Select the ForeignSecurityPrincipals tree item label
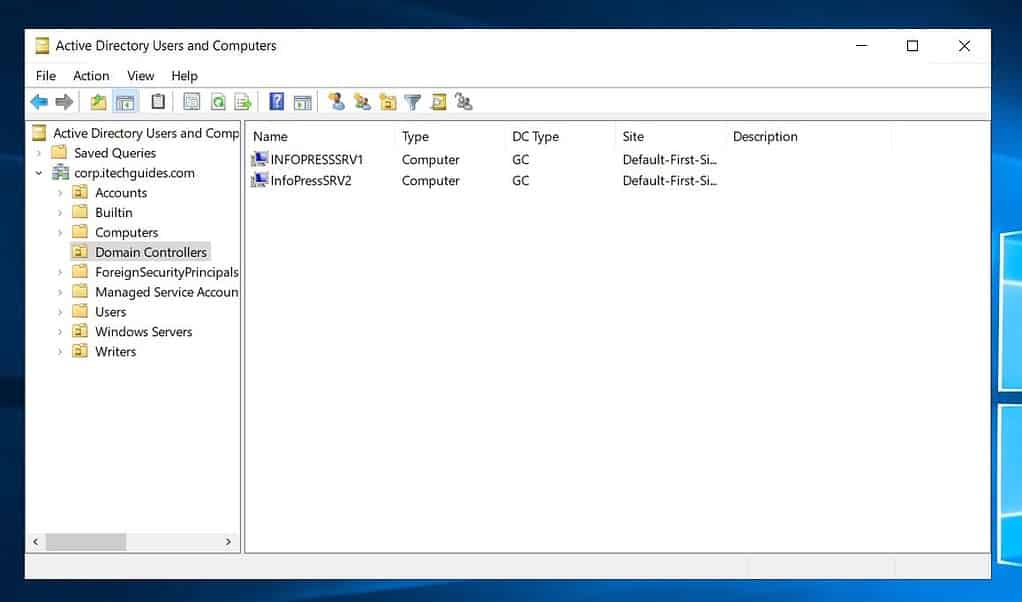The image size is (1022, 602). pyautogui.click(x=167, y=272)
